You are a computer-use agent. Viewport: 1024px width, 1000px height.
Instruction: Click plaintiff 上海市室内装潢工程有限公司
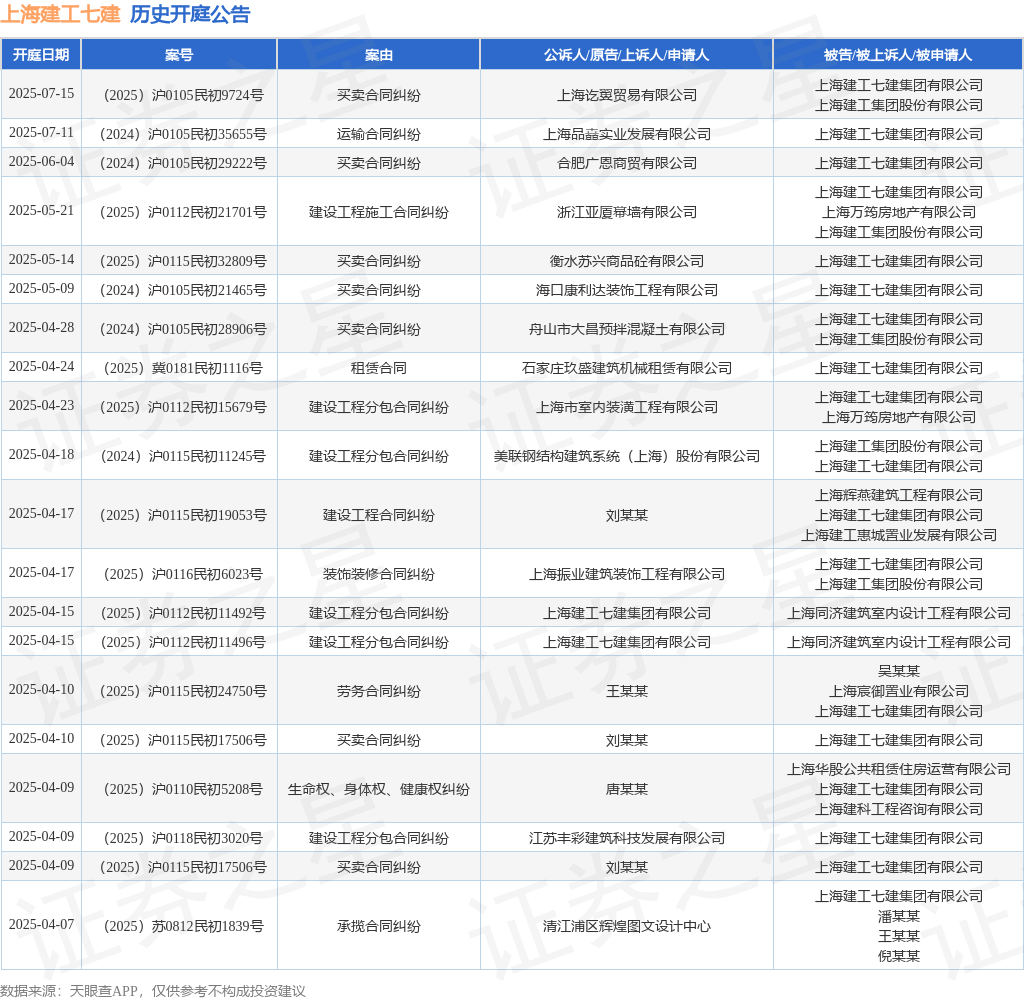pyautogui.click(x=626, y=408)
